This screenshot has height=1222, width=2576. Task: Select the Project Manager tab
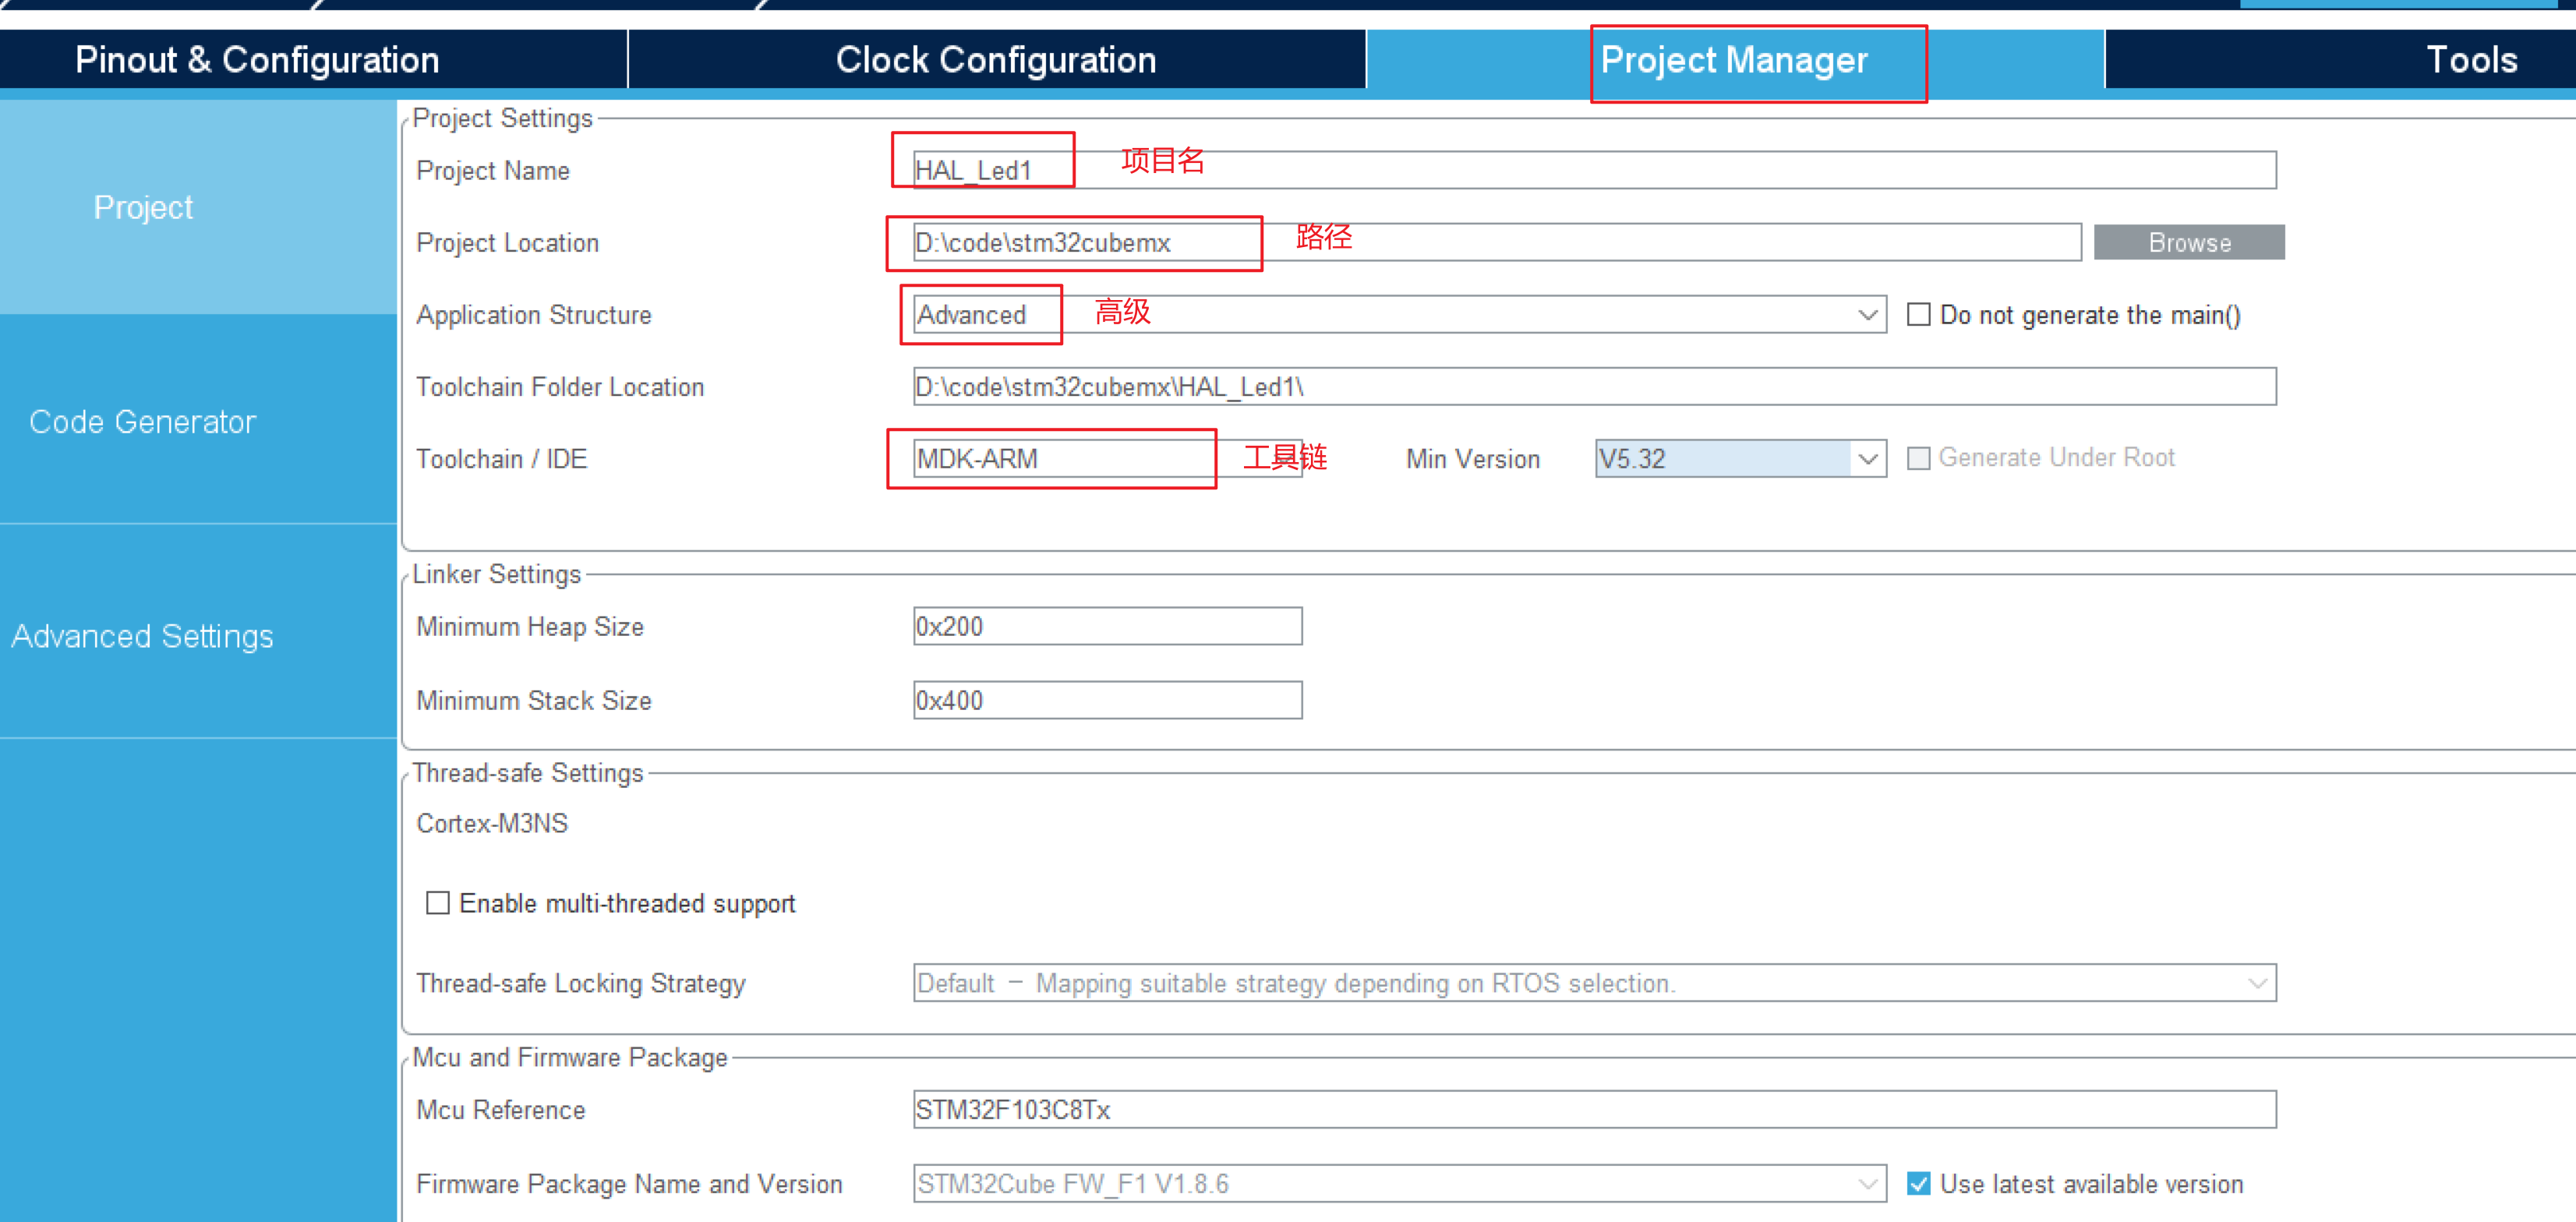click(x=1733, y=60)
